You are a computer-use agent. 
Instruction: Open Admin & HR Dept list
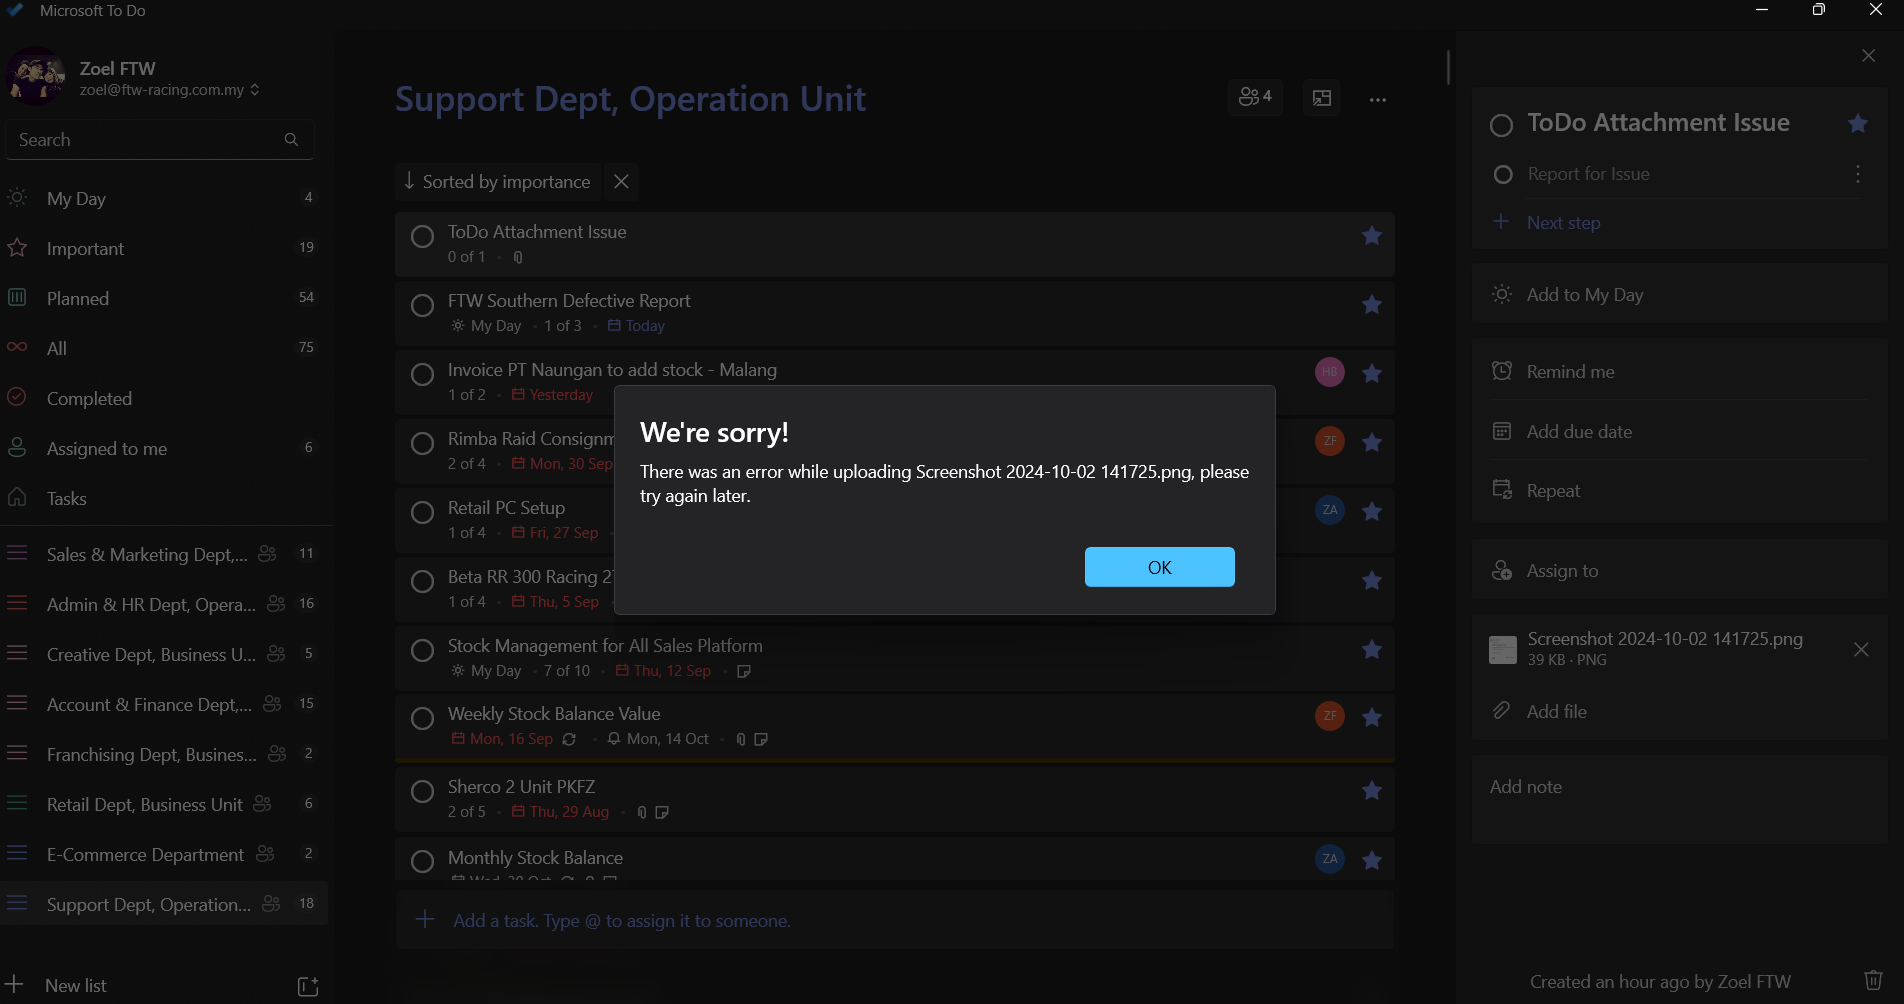coord(164,604)
